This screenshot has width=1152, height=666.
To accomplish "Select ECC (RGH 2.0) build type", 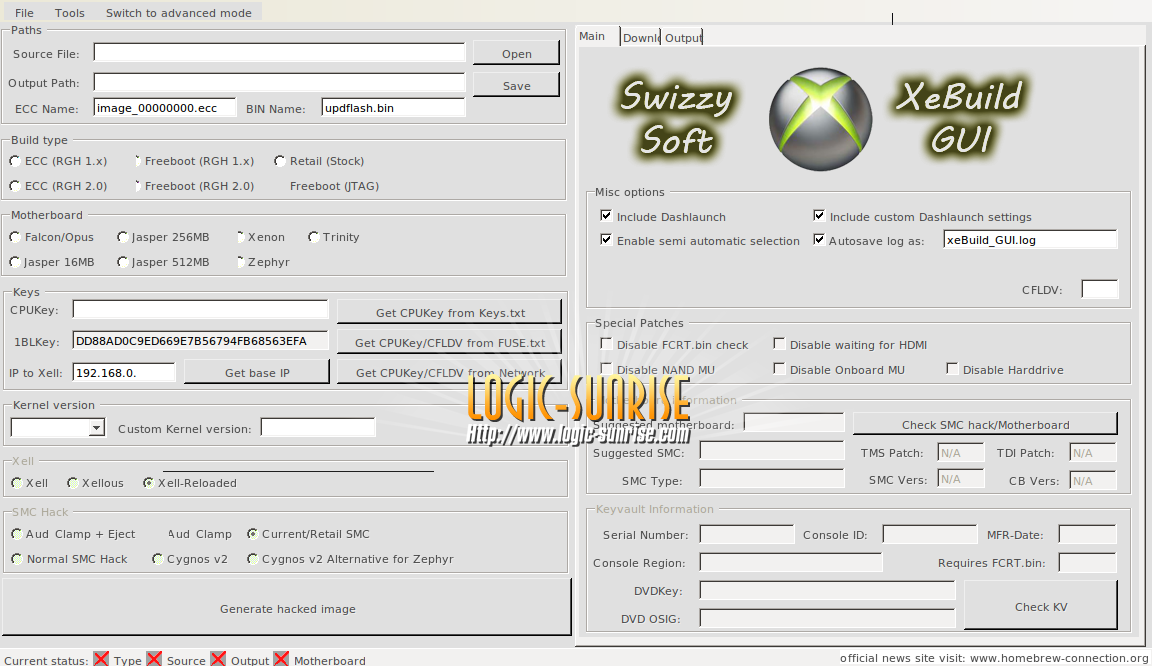I will pyautogui.click(x=58, y=186).
